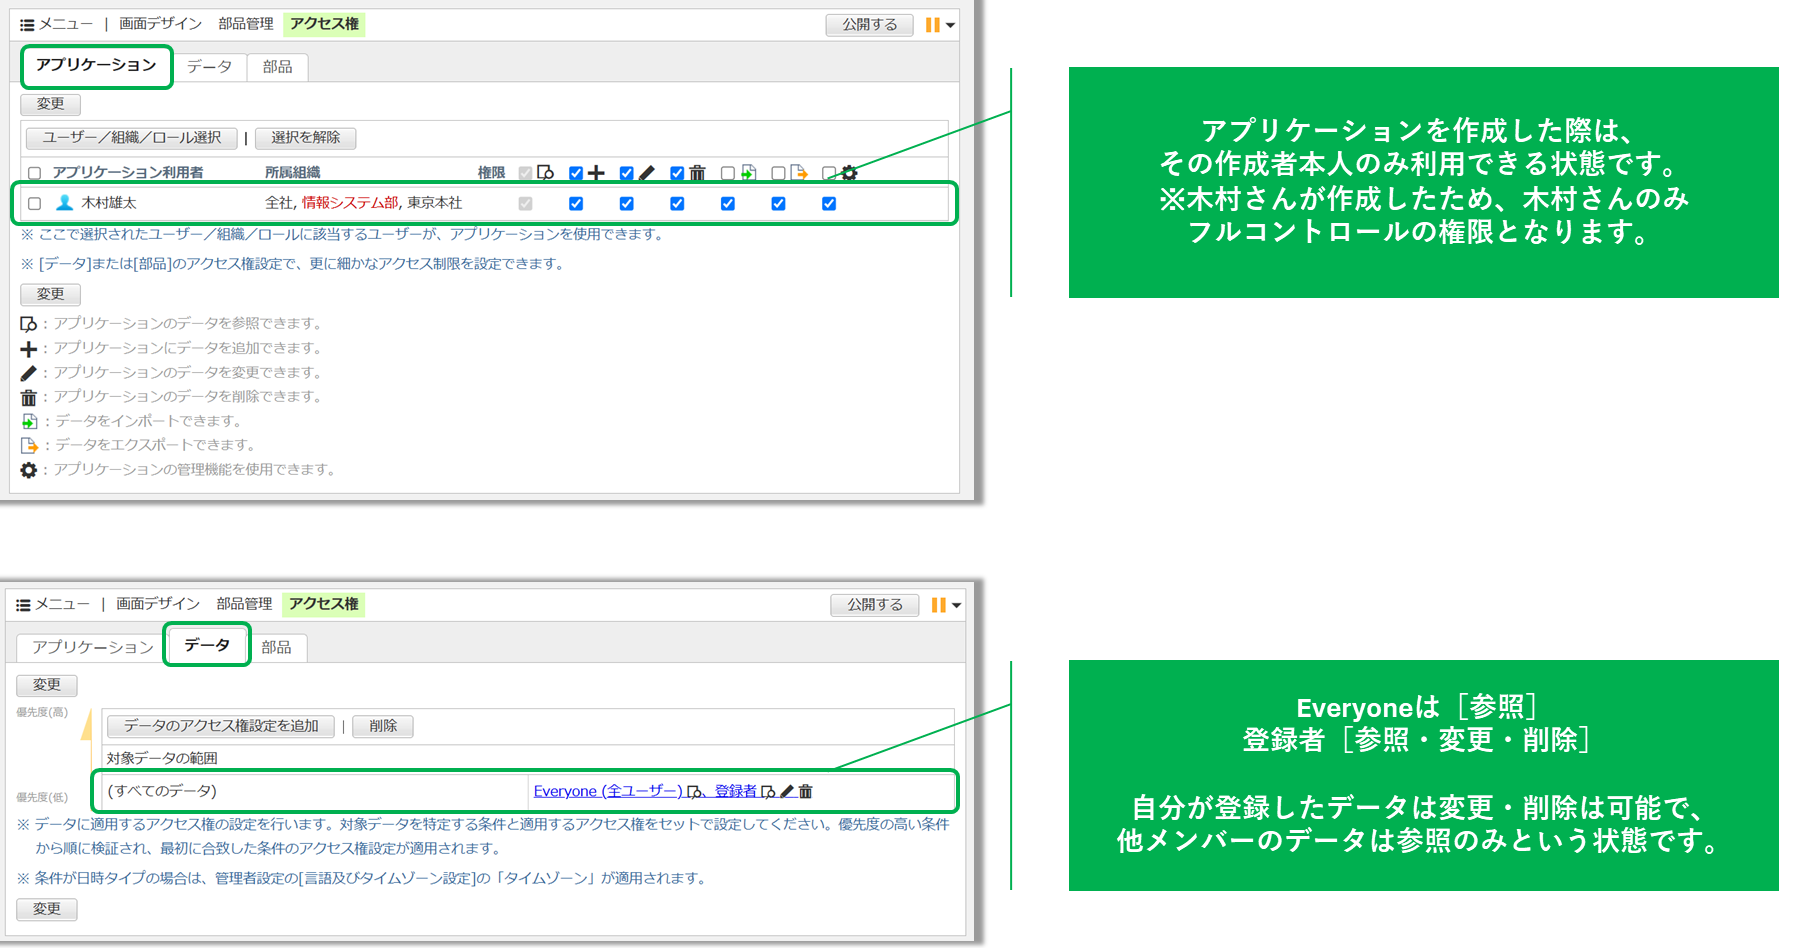Open 画面デザイン in the upper panel menu
Viewport: 1800px width, 948px height.
pos(160,24)
